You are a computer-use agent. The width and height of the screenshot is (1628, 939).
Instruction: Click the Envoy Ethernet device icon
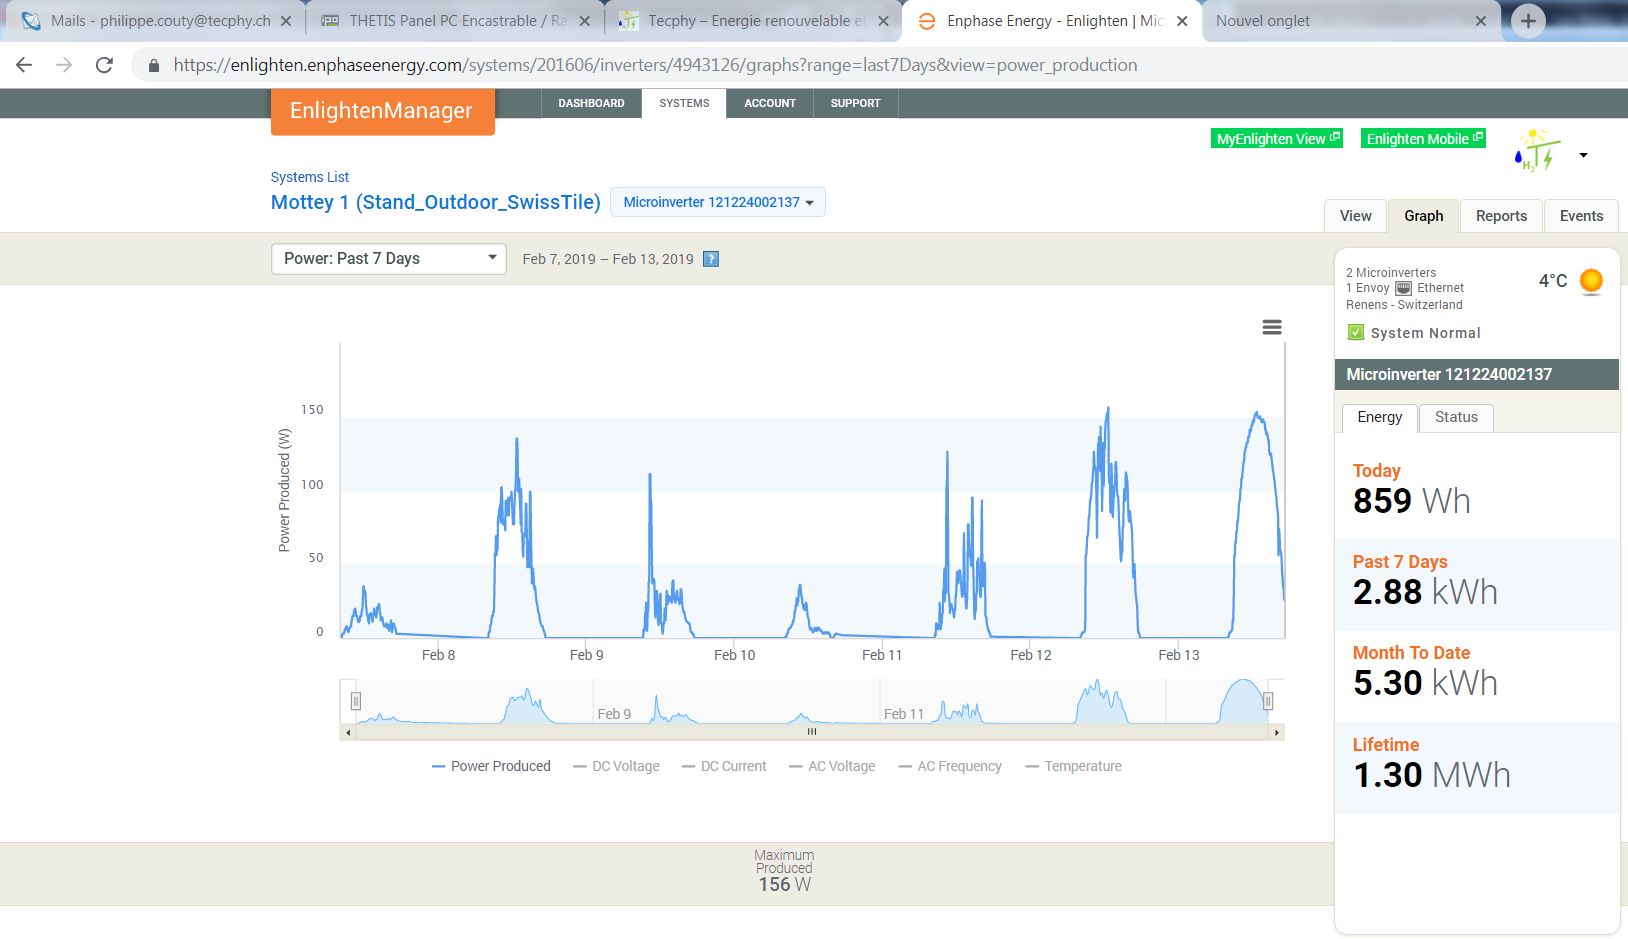pos(1403,288)
